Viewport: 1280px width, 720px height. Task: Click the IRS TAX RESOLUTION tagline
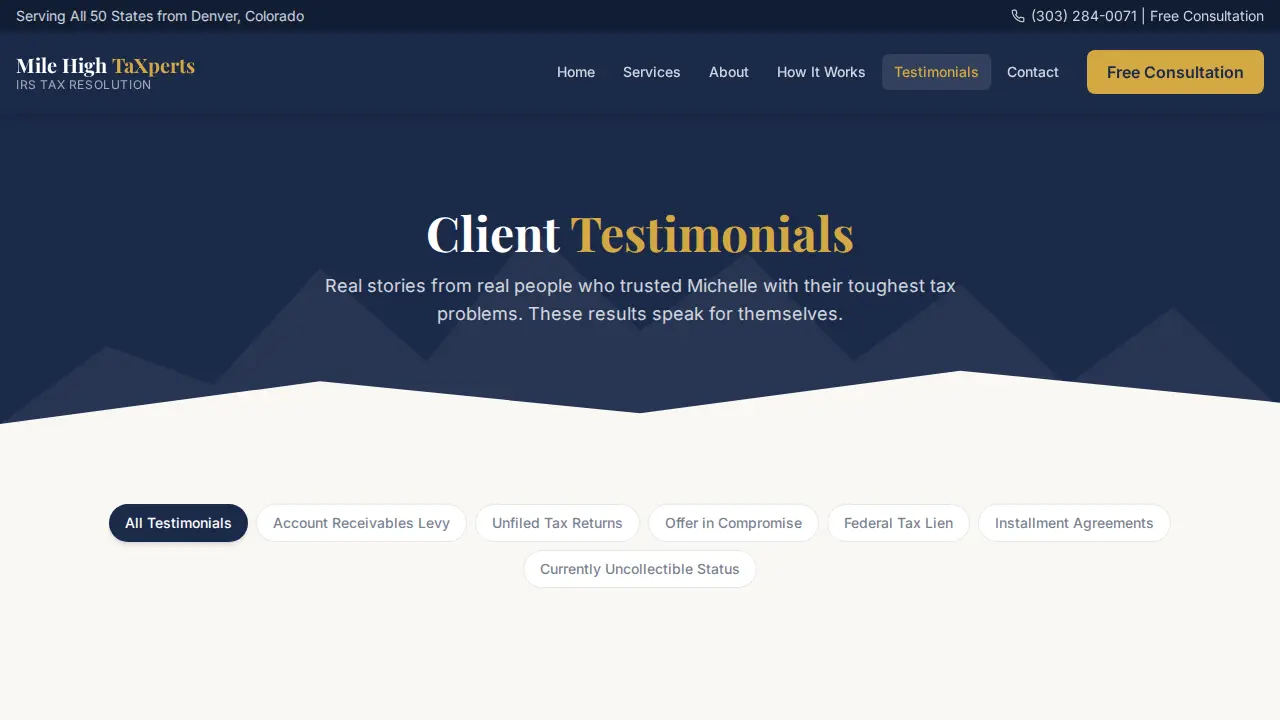[84, 85]
